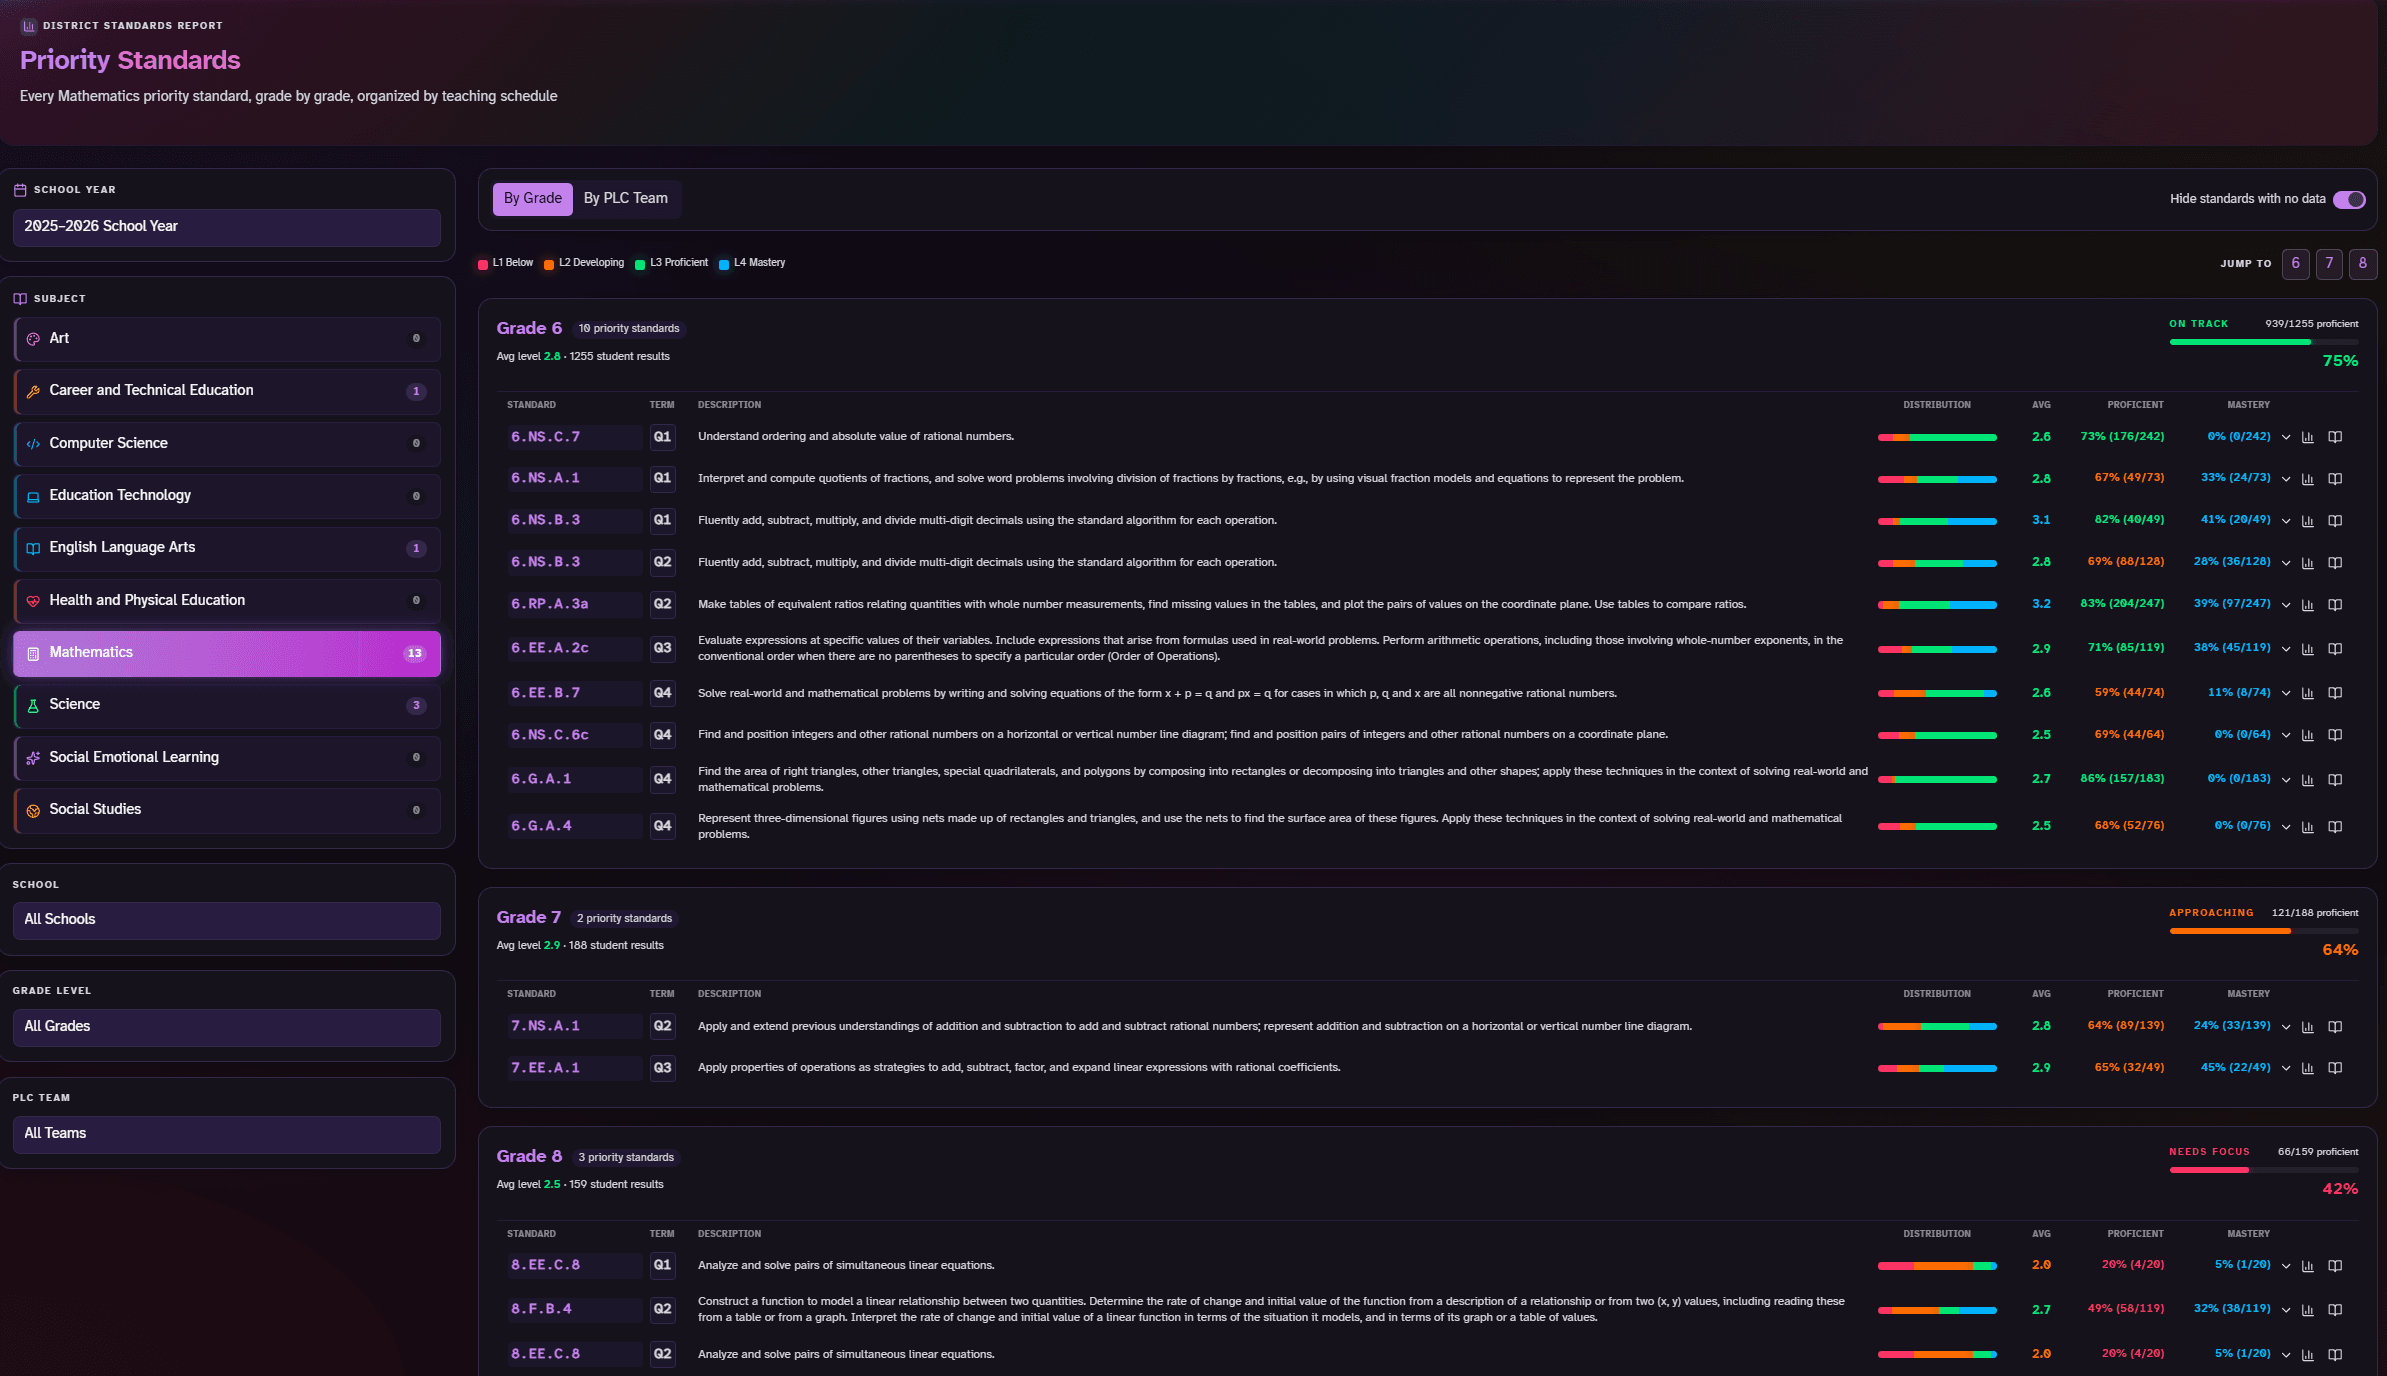Image resolution: width=2387 pixels, height=1376 pixels.
Task: Jump to grade 8 section
Action: [x=2363, y=263]
